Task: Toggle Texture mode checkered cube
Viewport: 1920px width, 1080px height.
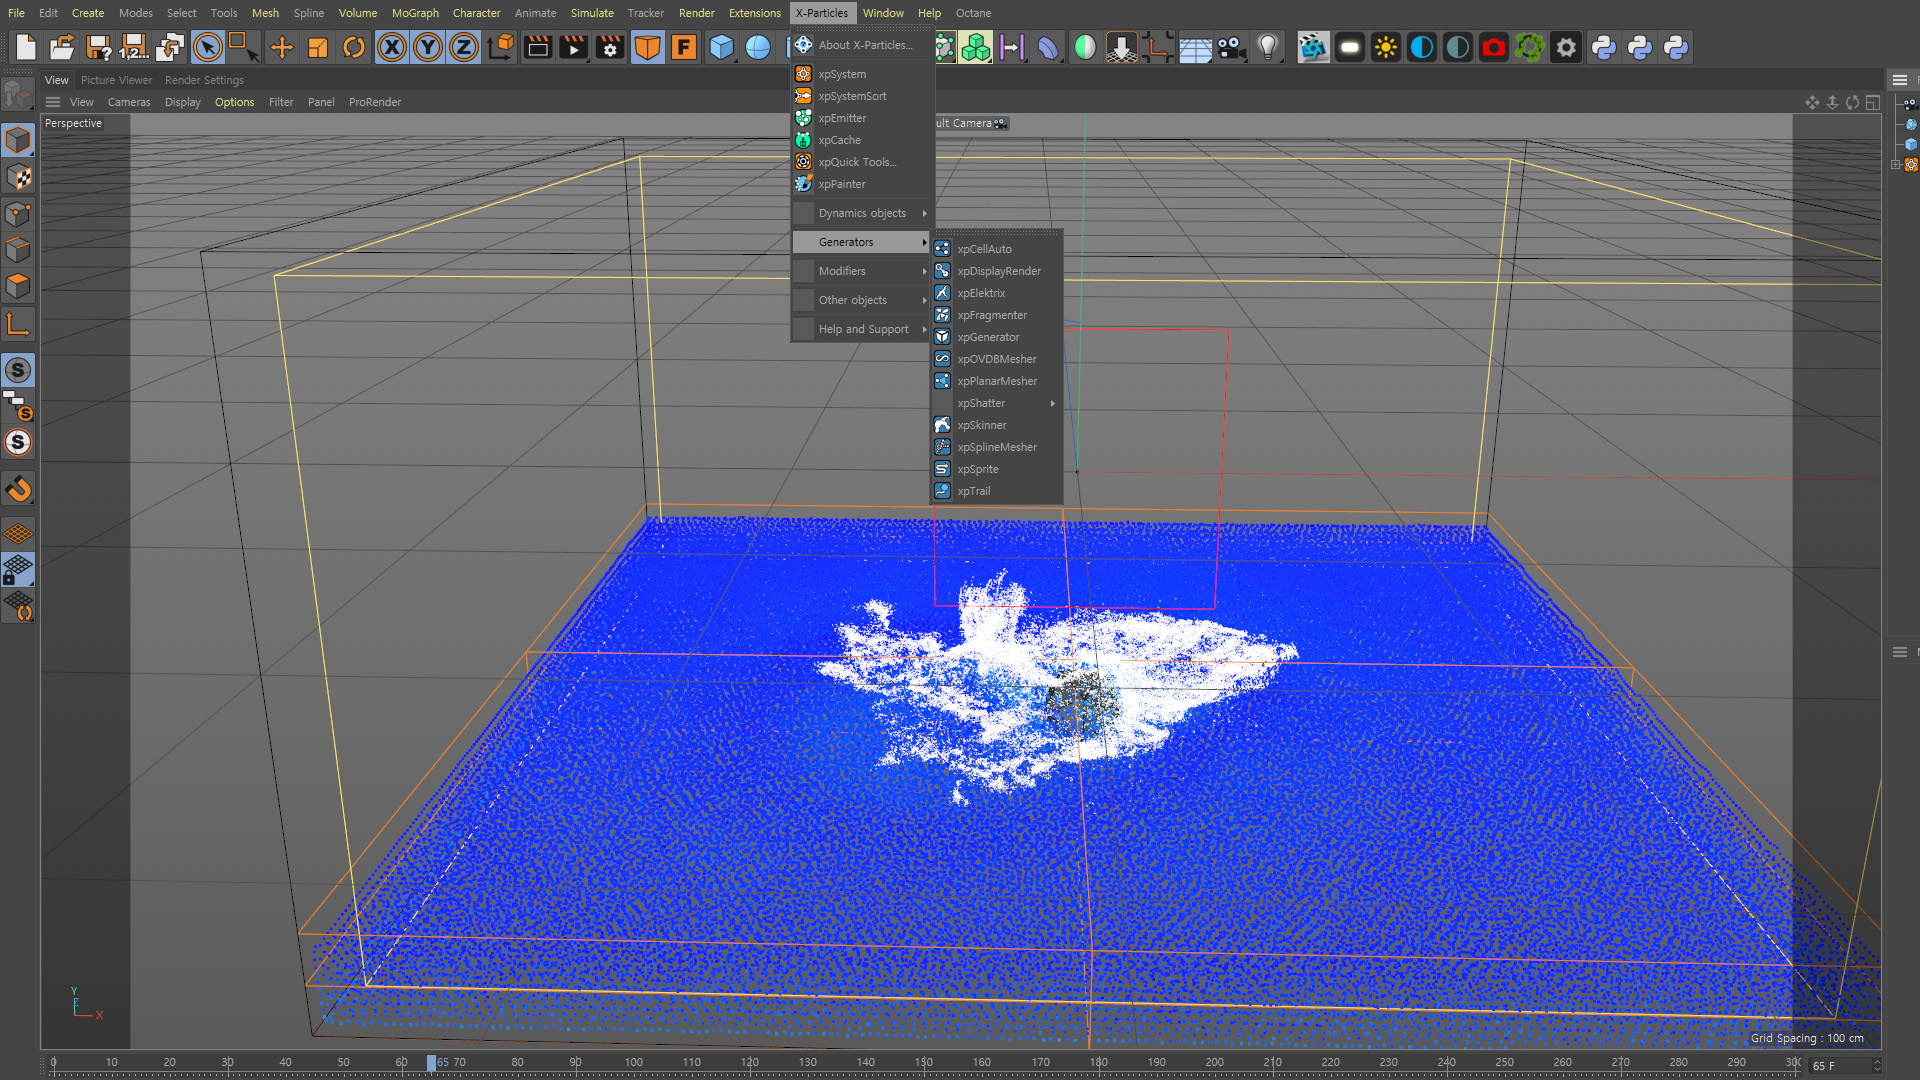Action: click(18, 177)
